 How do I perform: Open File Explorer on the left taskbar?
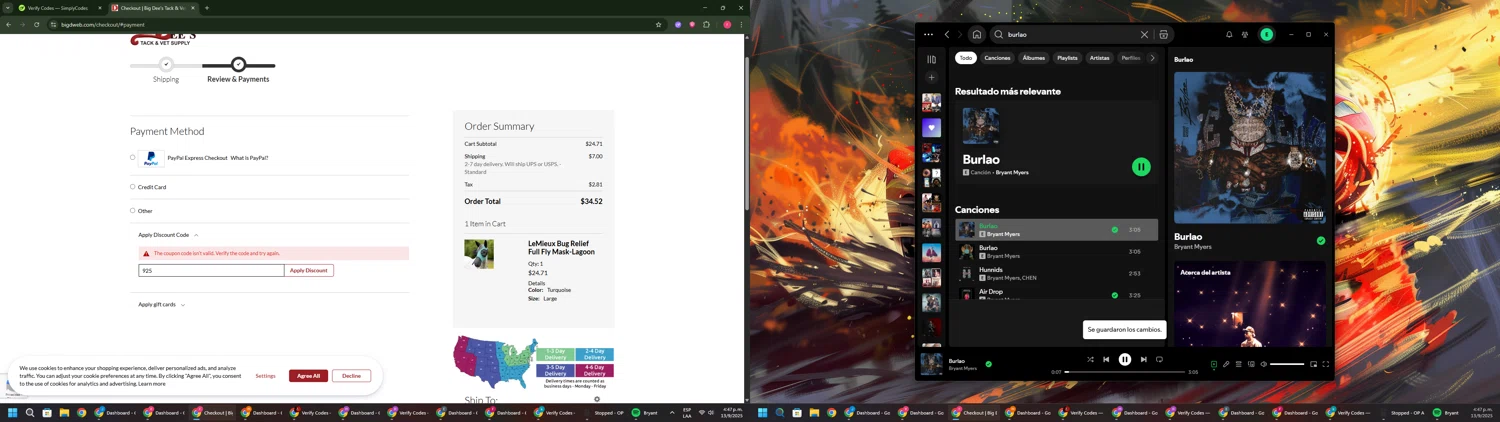pyautogui.click(x=64, y=412)
